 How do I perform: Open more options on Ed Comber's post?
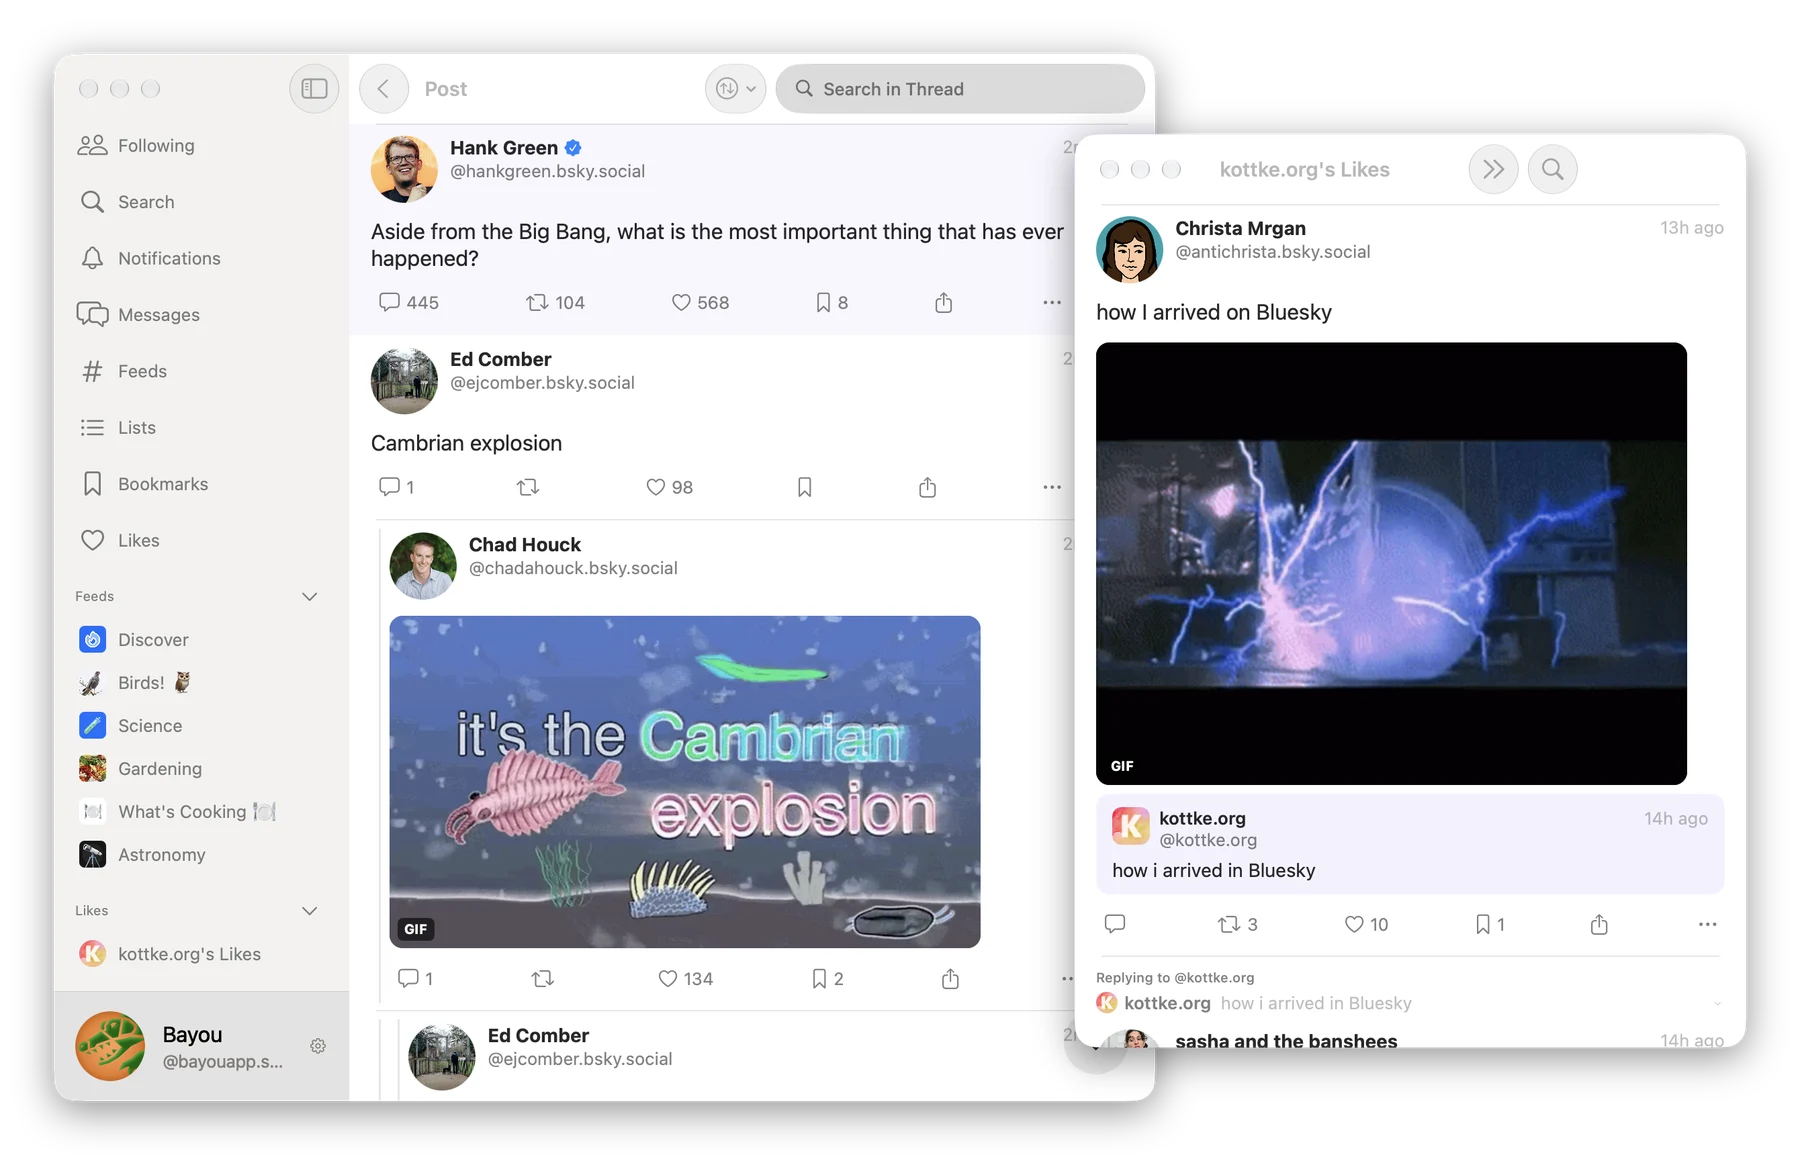pos(1052,487)
